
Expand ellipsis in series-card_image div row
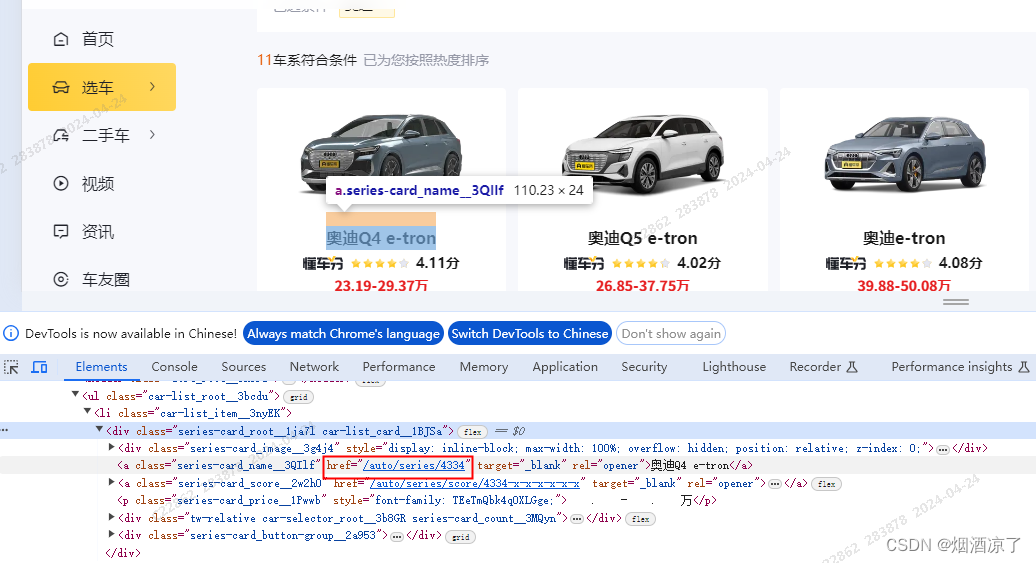943,449
